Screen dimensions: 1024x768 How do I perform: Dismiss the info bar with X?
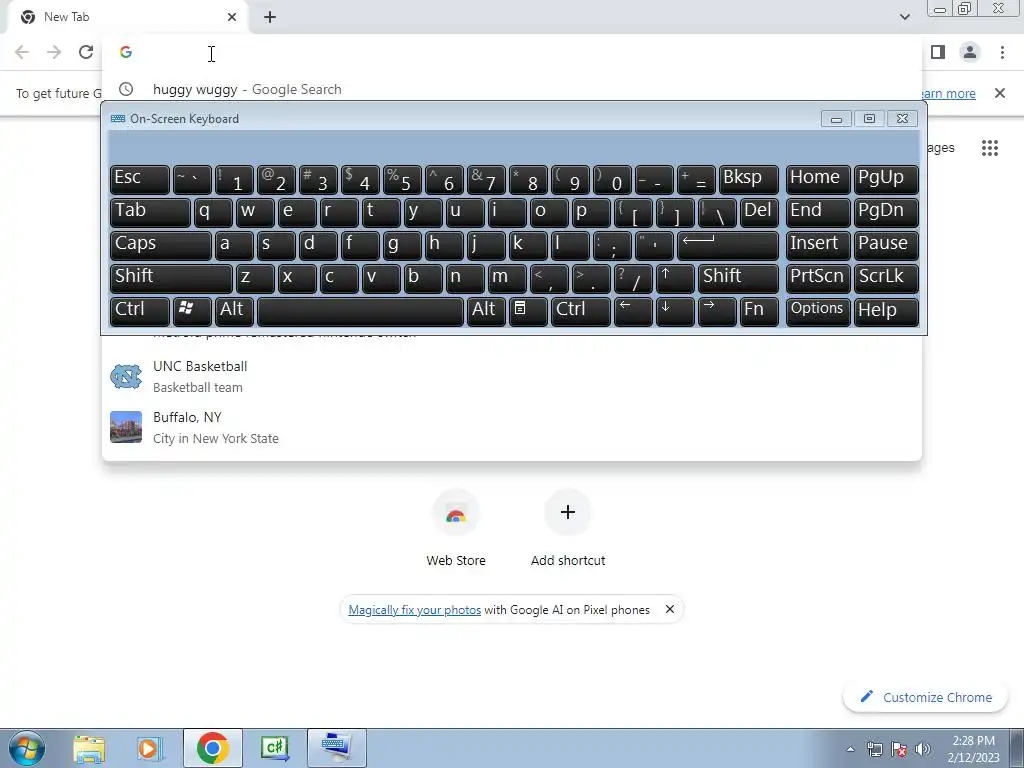pyautogui.click(x=1000, y=93)
